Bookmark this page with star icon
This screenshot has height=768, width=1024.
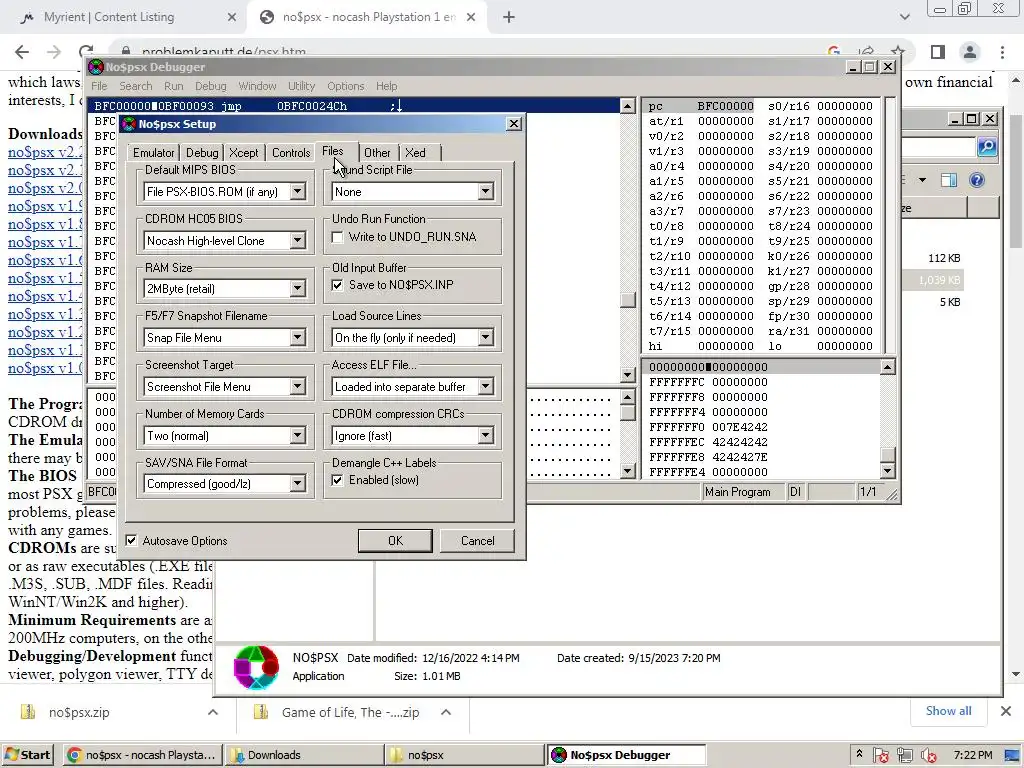click(898, 52)
